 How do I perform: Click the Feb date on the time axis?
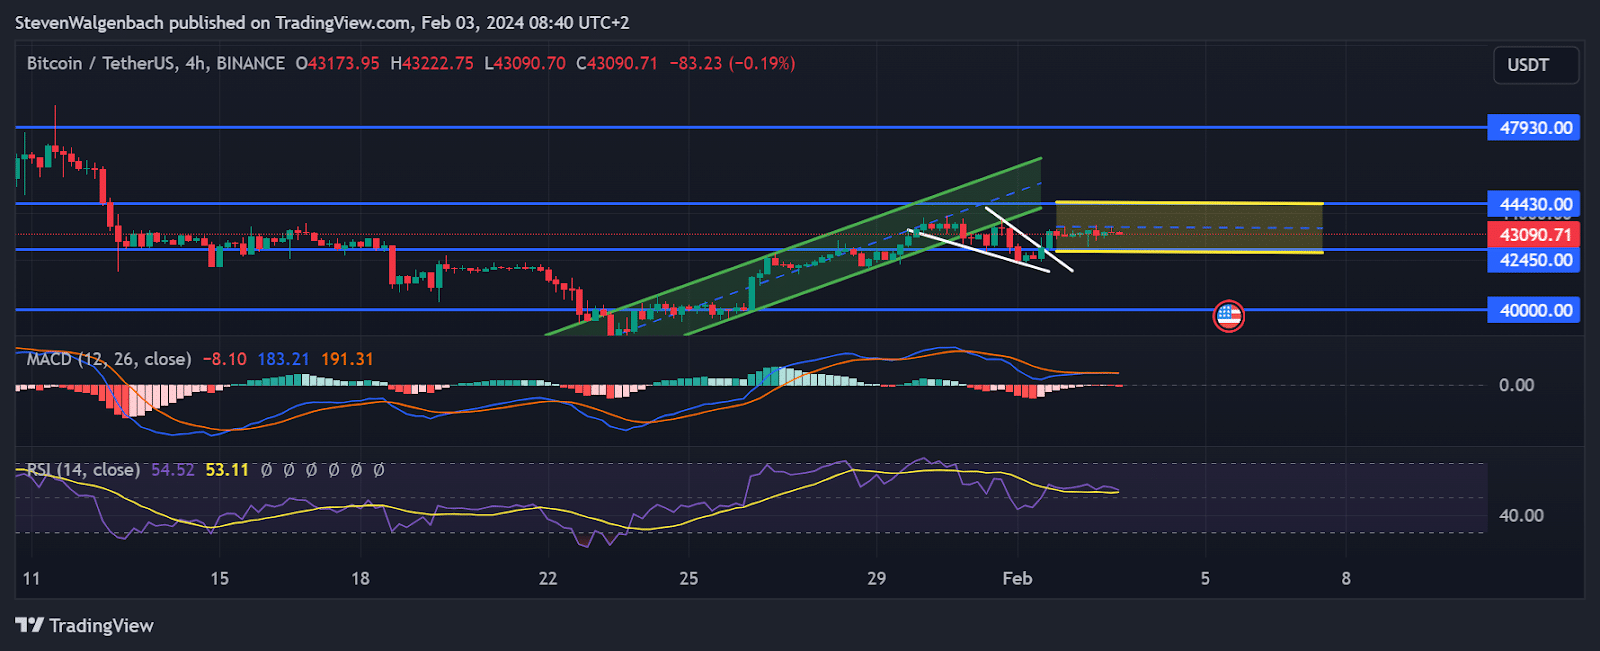pos(1017,578)
